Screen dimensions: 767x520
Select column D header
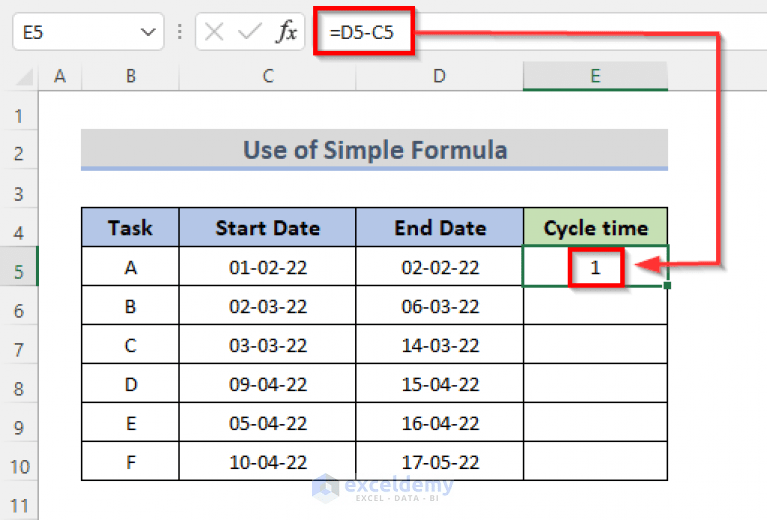tap(439, 76)
